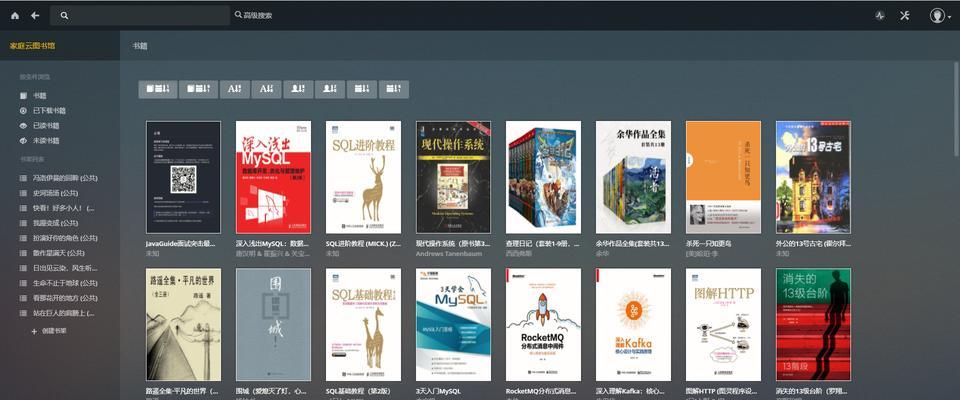Open the 看那花开的地方 (公共) shelf
This screenshot has height=400, width=960.
[x=58, y=298]
